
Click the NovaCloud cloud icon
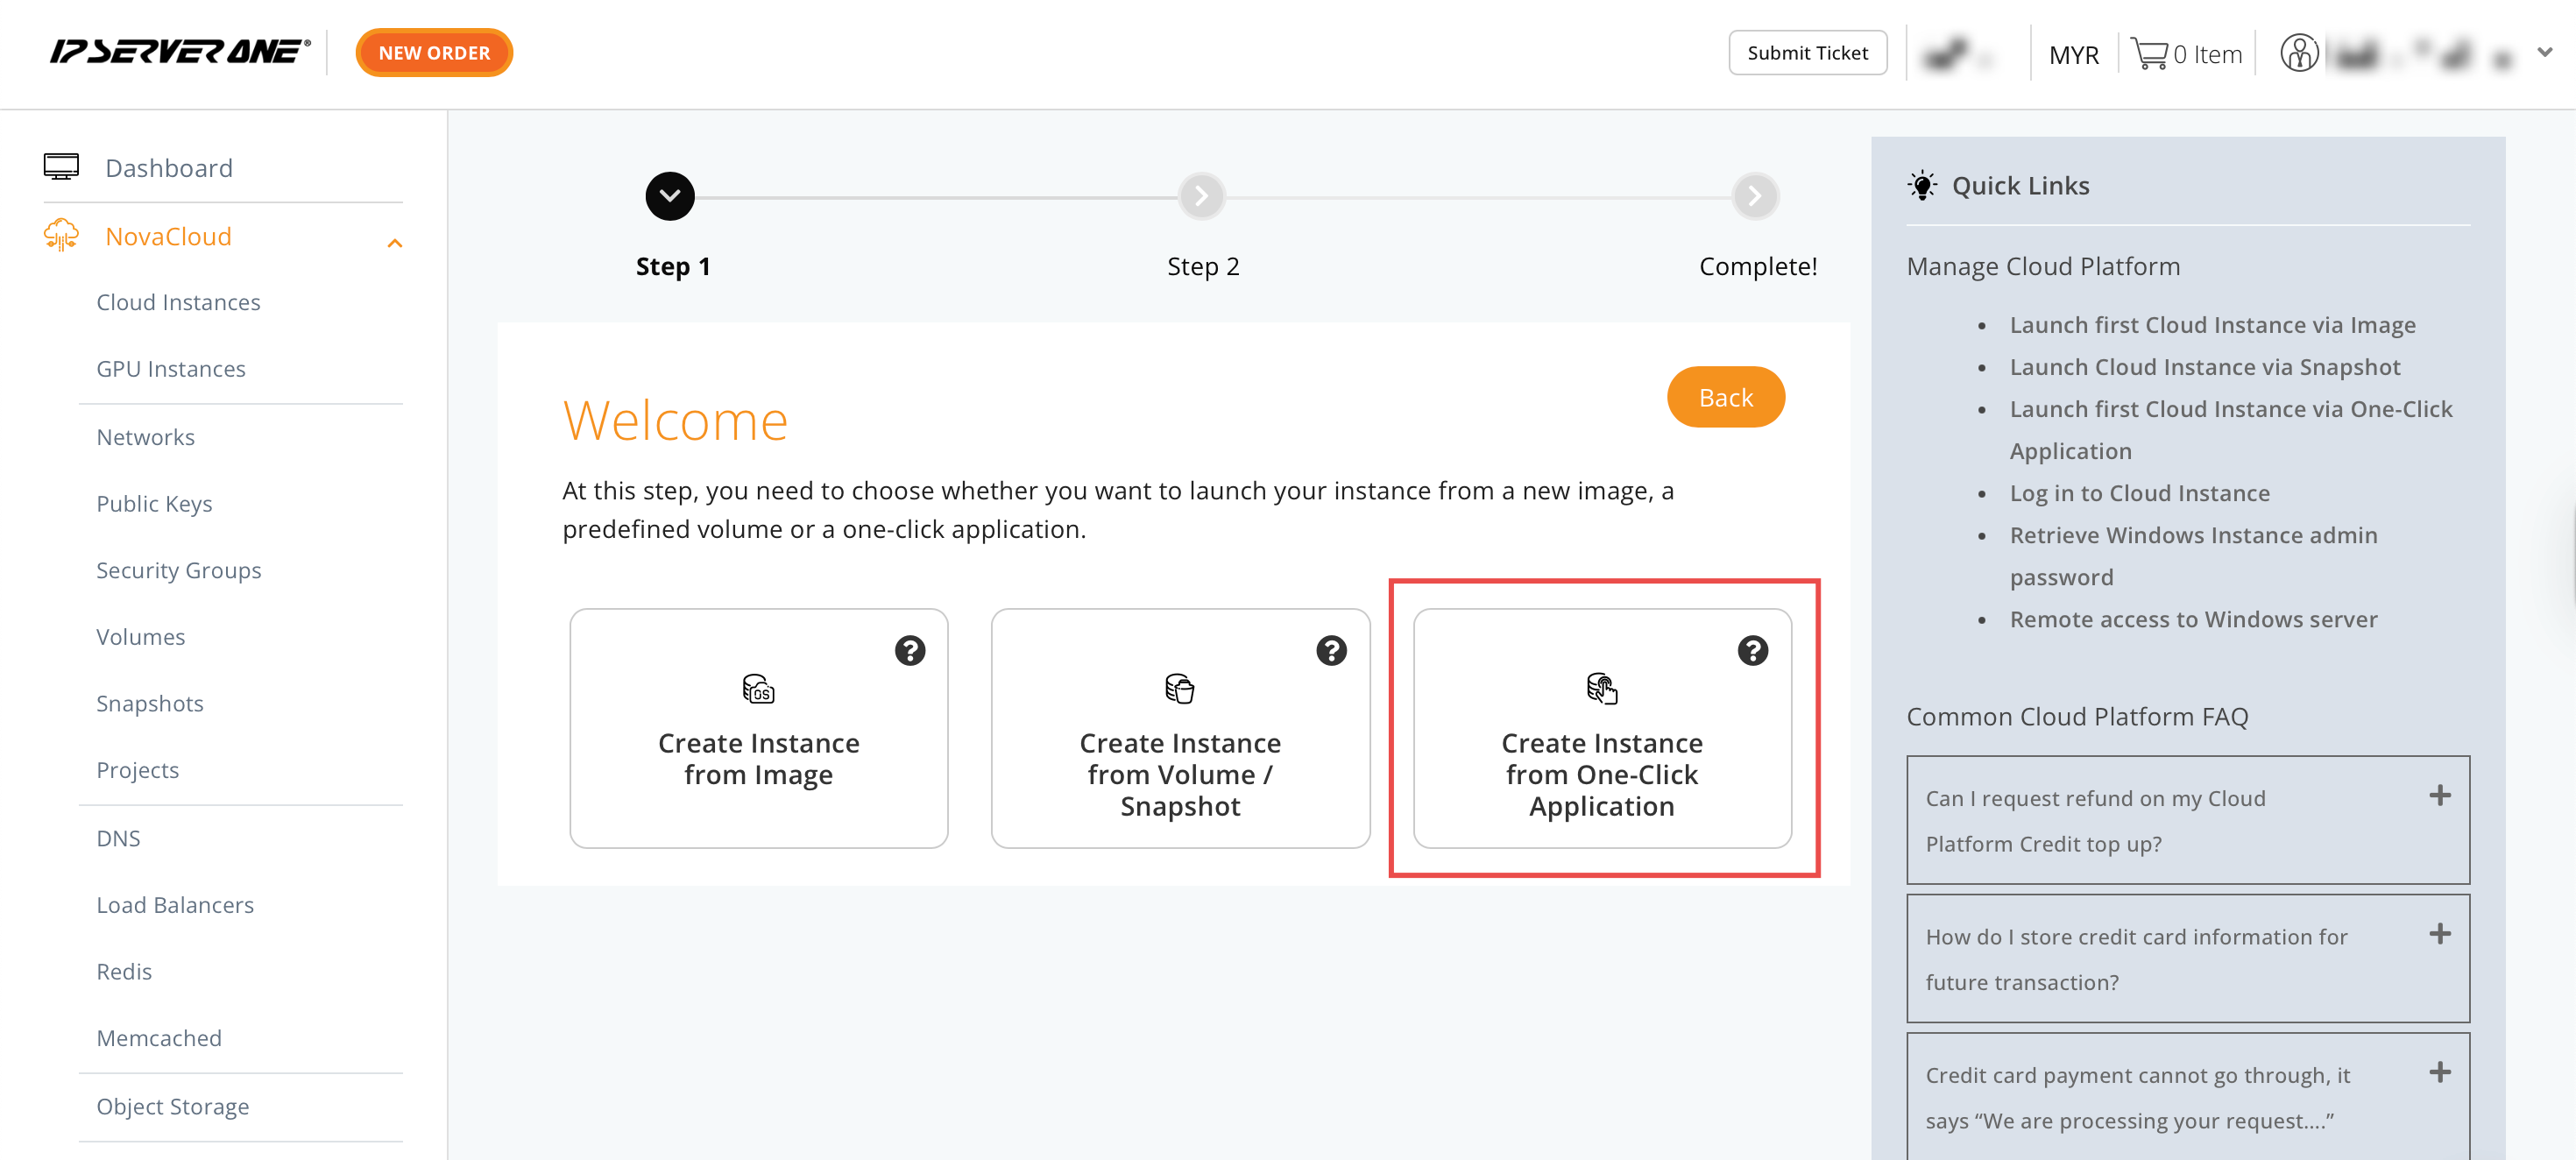coord(61,235)
